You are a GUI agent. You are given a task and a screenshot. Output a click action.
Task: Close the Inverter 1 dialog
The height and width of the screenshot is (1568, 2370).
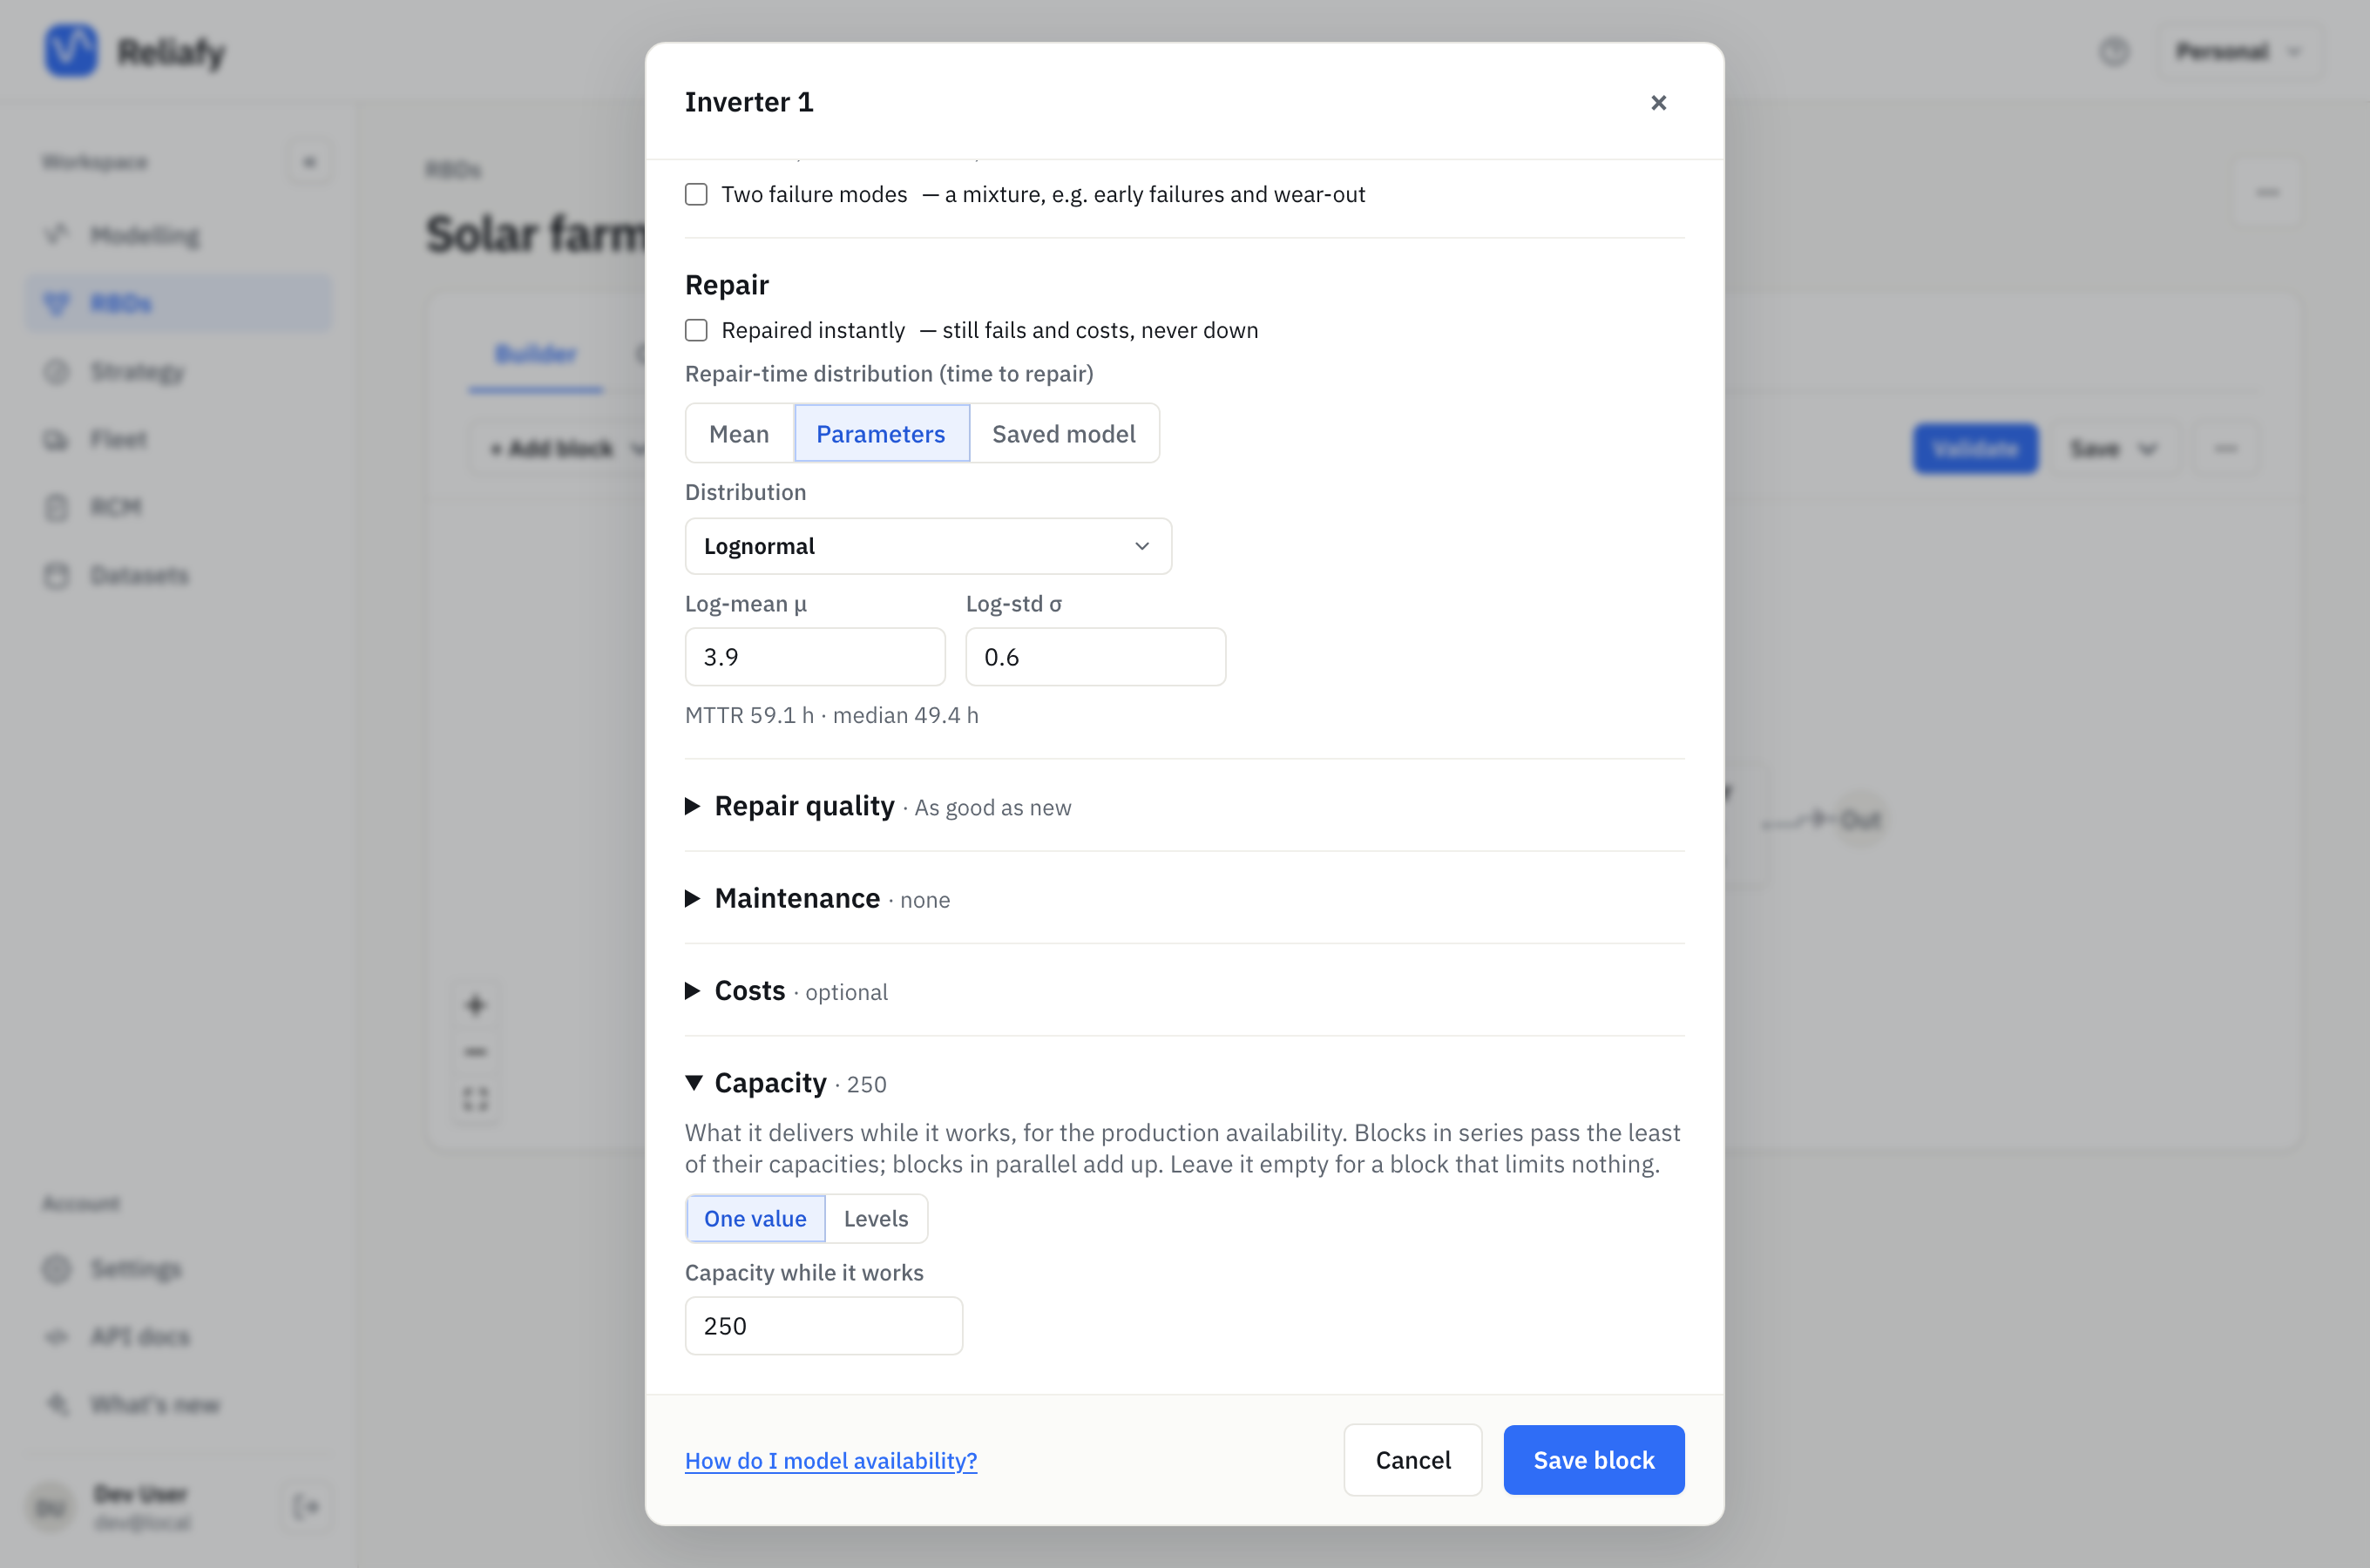(1658, 102)
